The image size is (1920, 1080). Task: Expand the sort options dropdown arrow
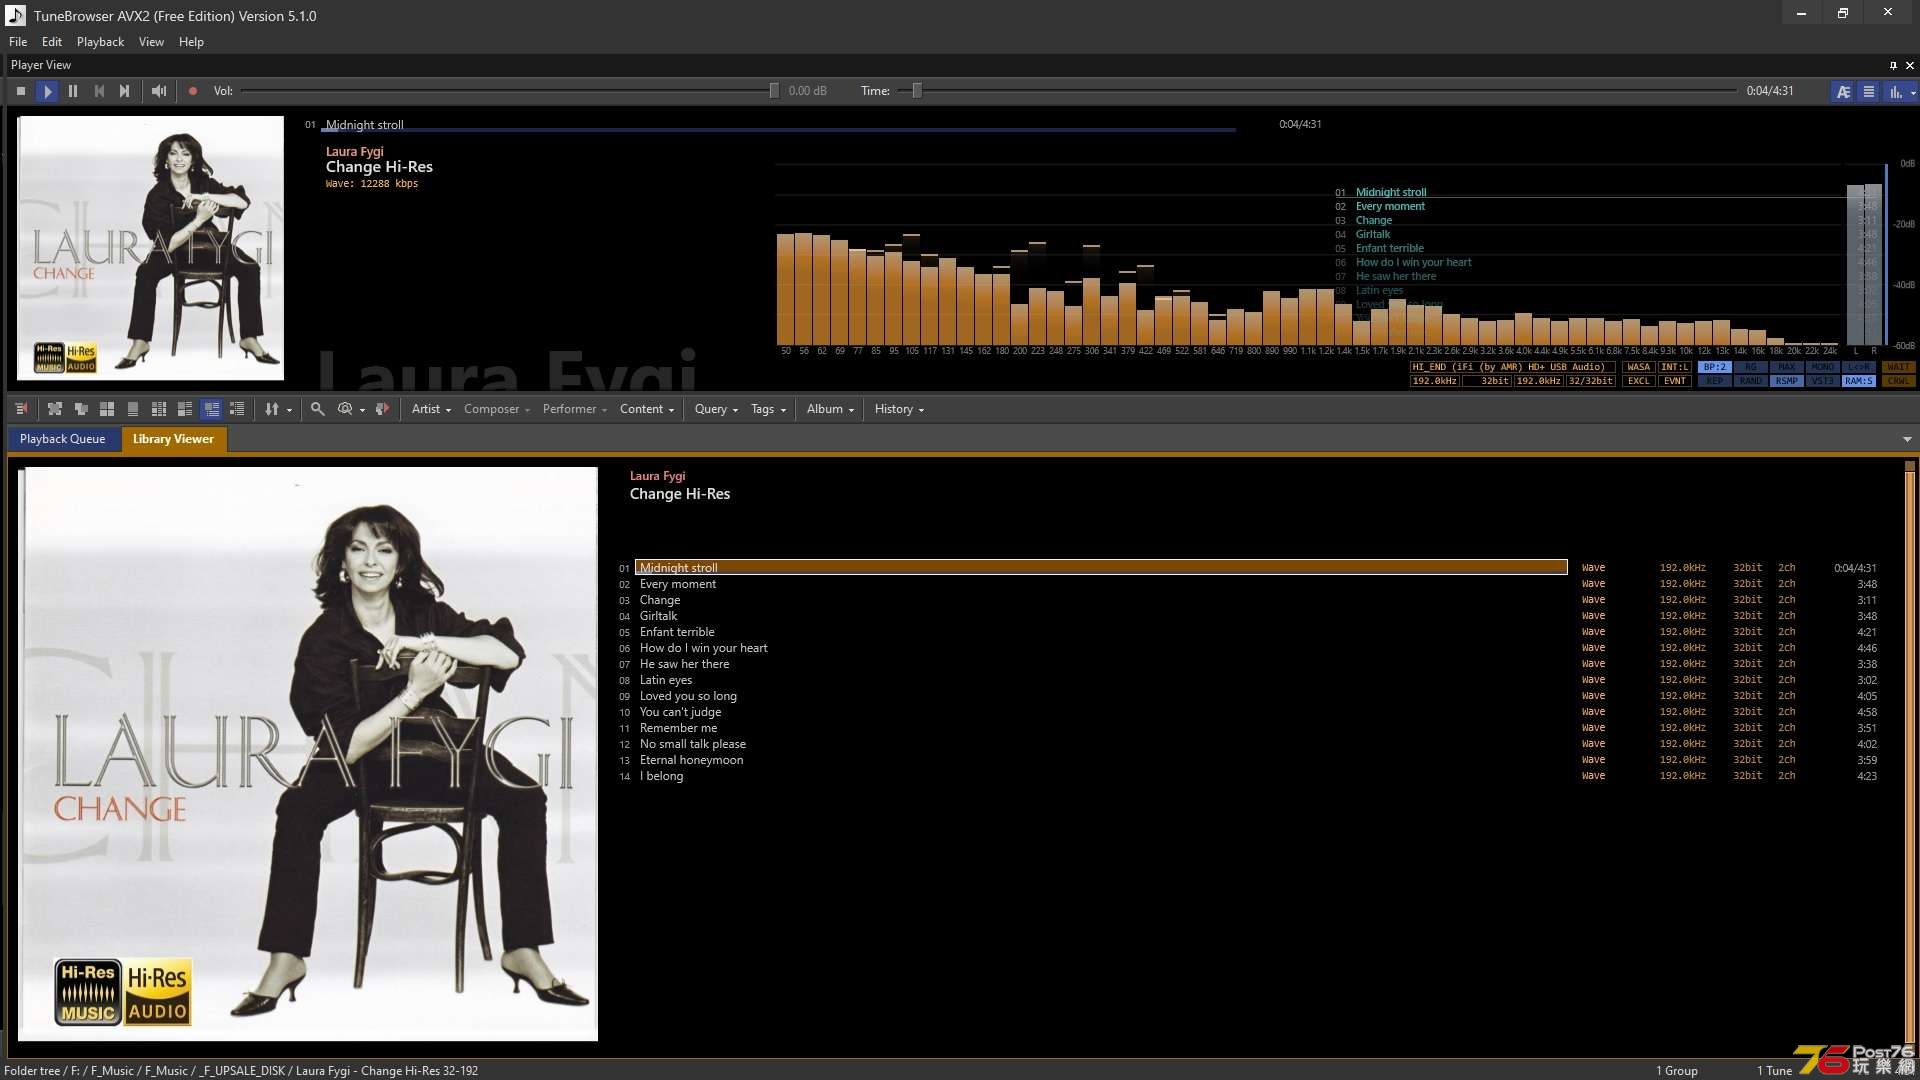[x=290, y=410]
